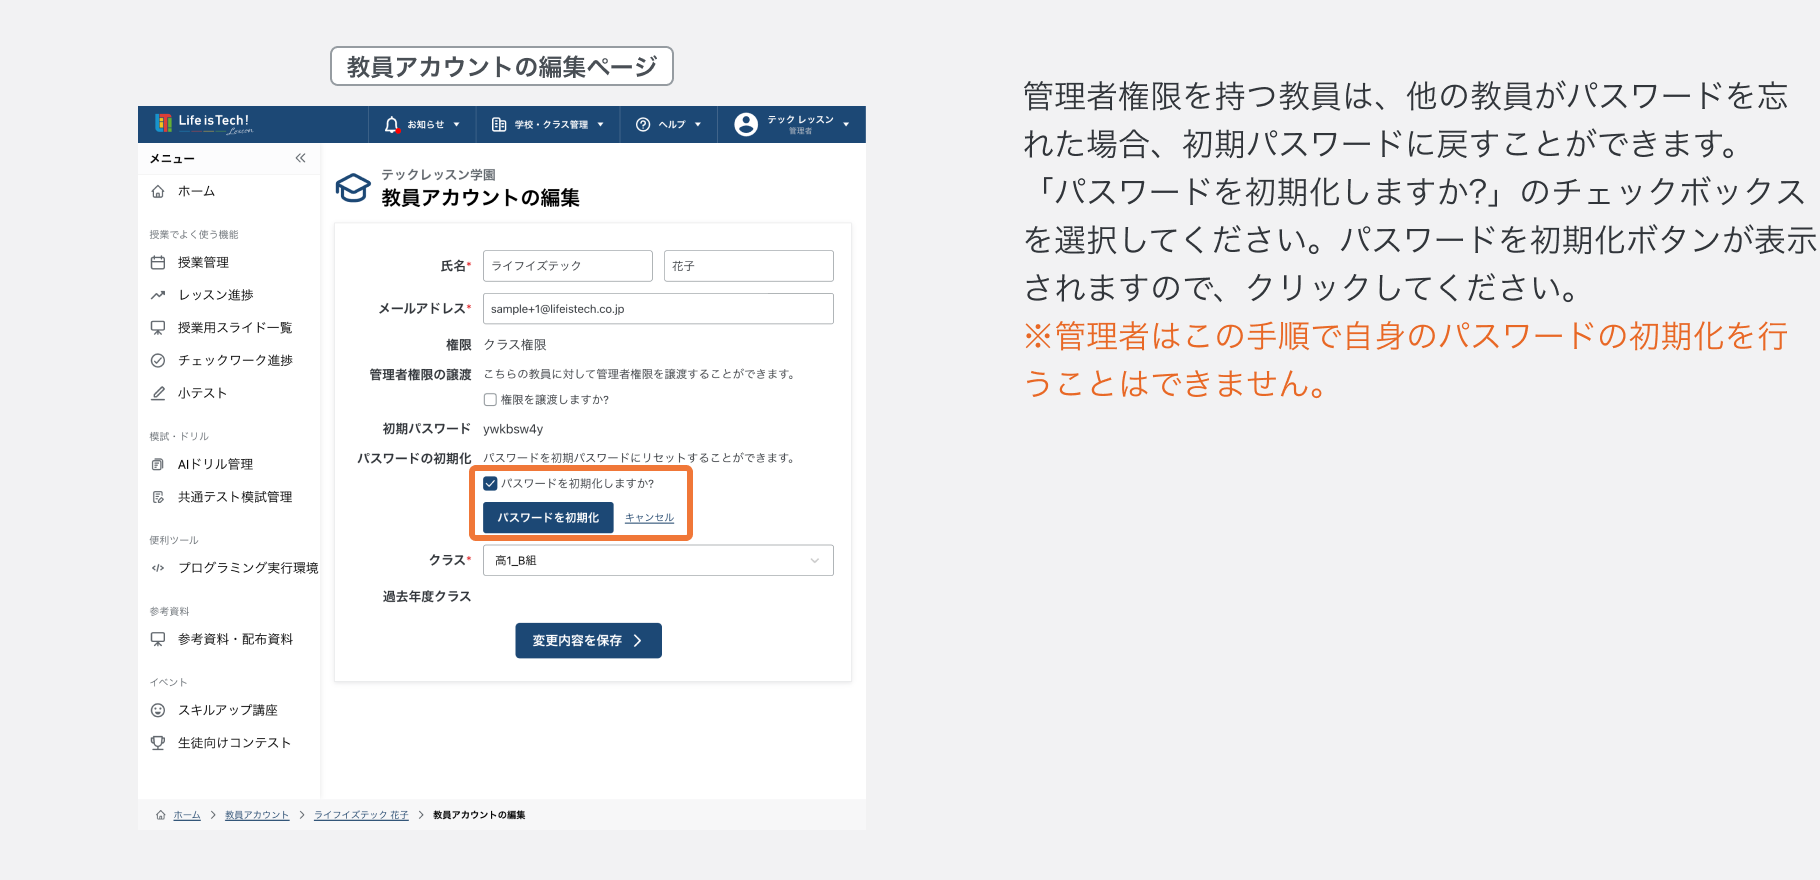The height and width of the screenshot is (880, 1820).
Task: Enable the 権限を譲渡しますか? checkbox
Action: (x=490, y=400)
